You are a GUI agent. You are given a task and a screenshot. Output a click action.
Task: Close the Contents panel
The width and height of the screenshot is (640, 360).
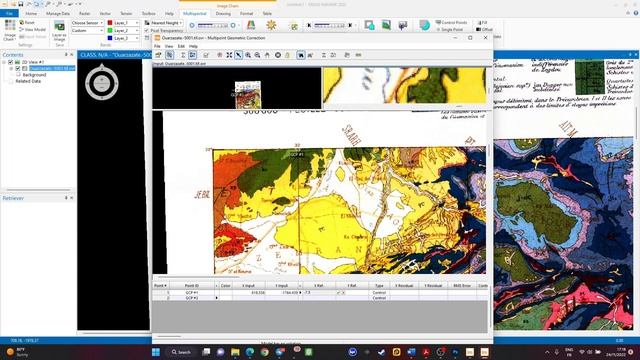click(x=72, y=55)
